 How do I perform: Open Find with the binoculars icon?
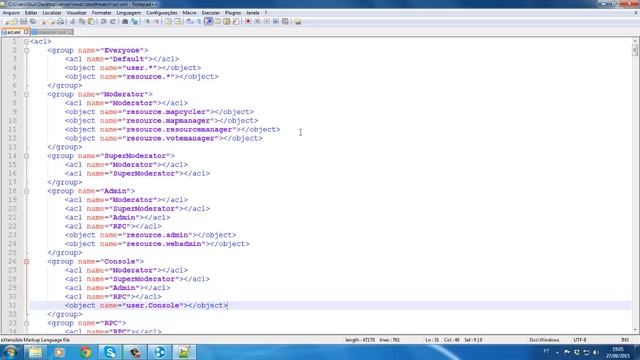tap(125, 21)
